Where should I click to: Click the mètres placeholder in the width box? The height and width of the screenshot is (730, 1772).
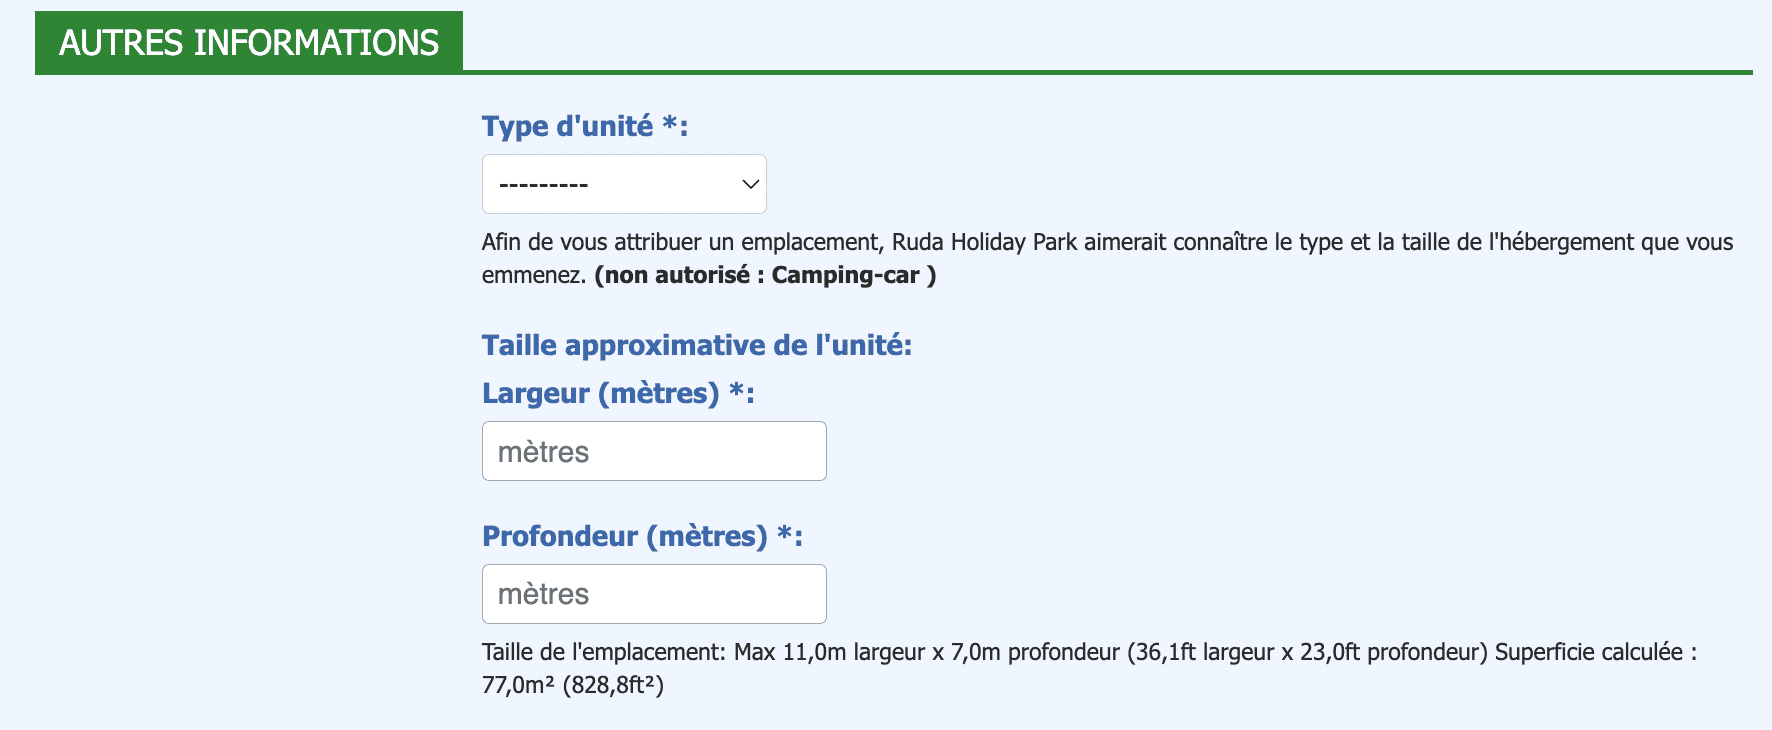click(x=543, y=452)
